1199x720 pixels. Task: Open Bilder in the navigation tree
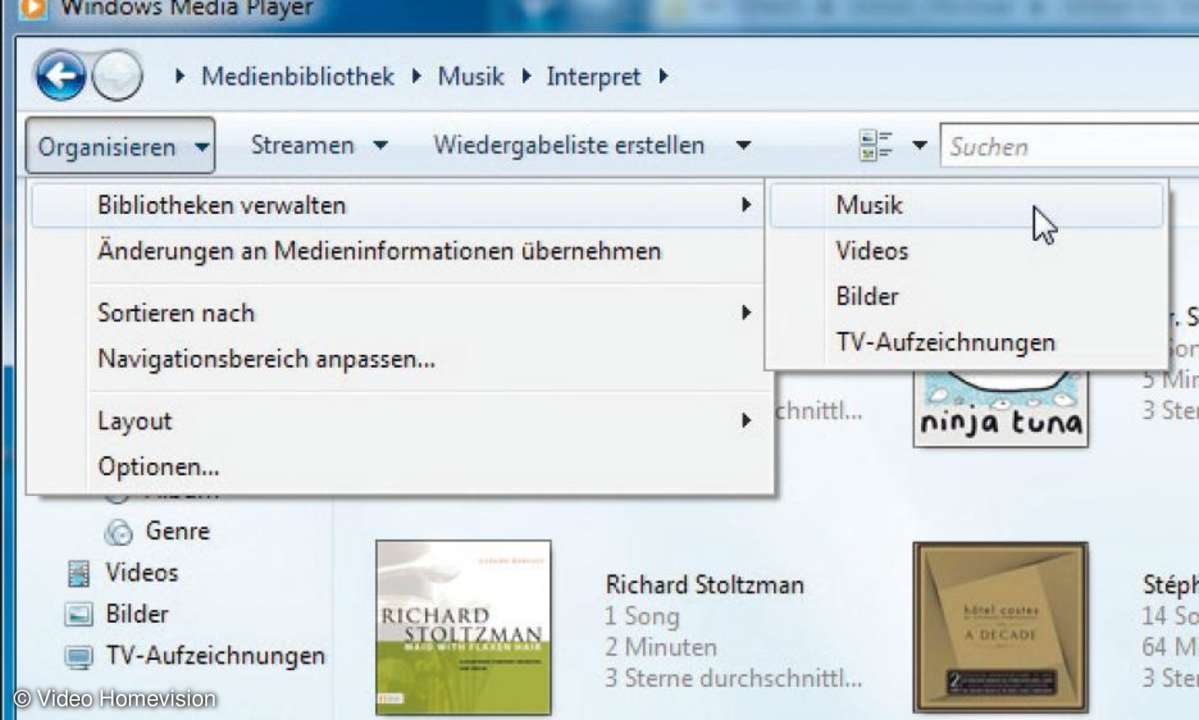tap(137, 614)
